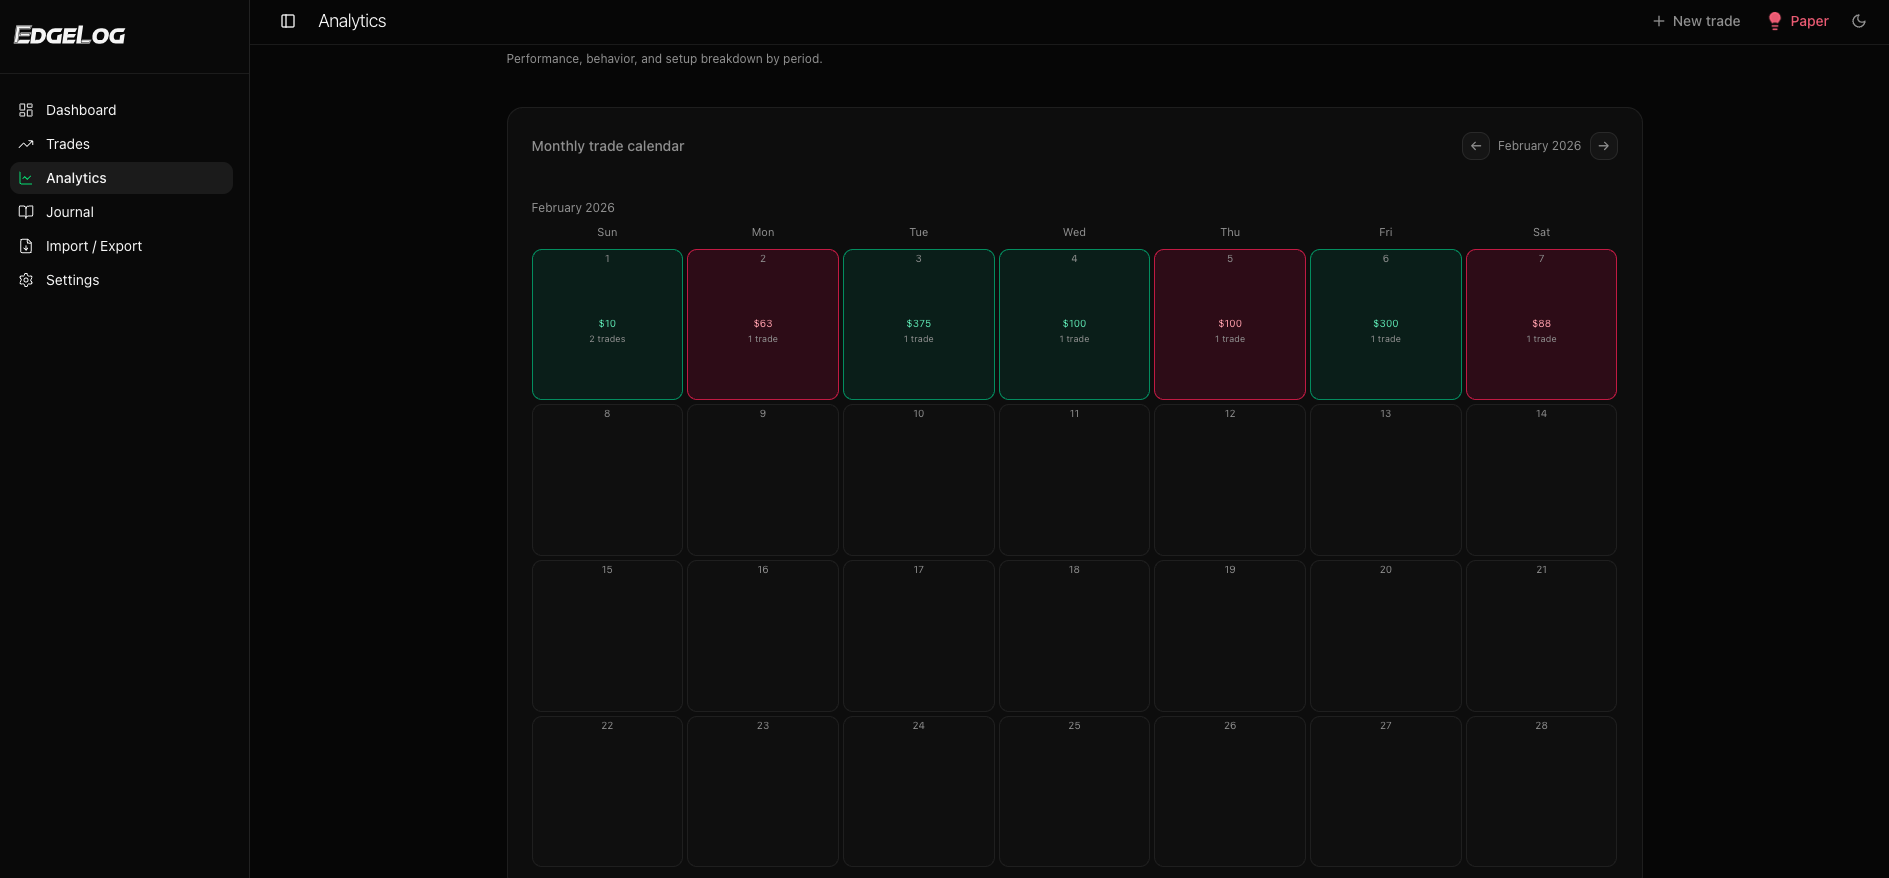This screenshot has width=1889, height=878.
Task: Click the Journal book icon
Action: point(26,212)
